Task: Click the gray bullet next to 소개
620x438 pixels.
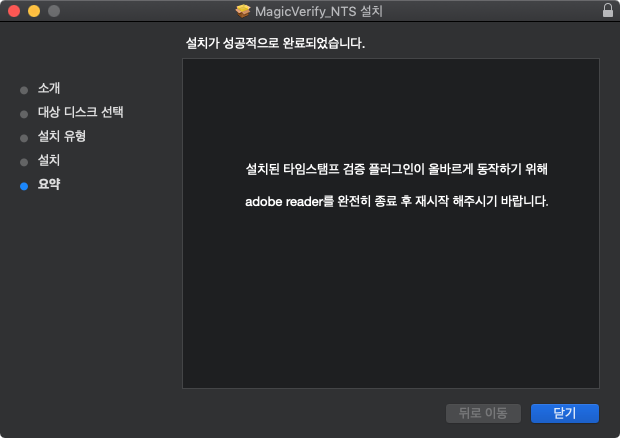Action: point(24,90)
